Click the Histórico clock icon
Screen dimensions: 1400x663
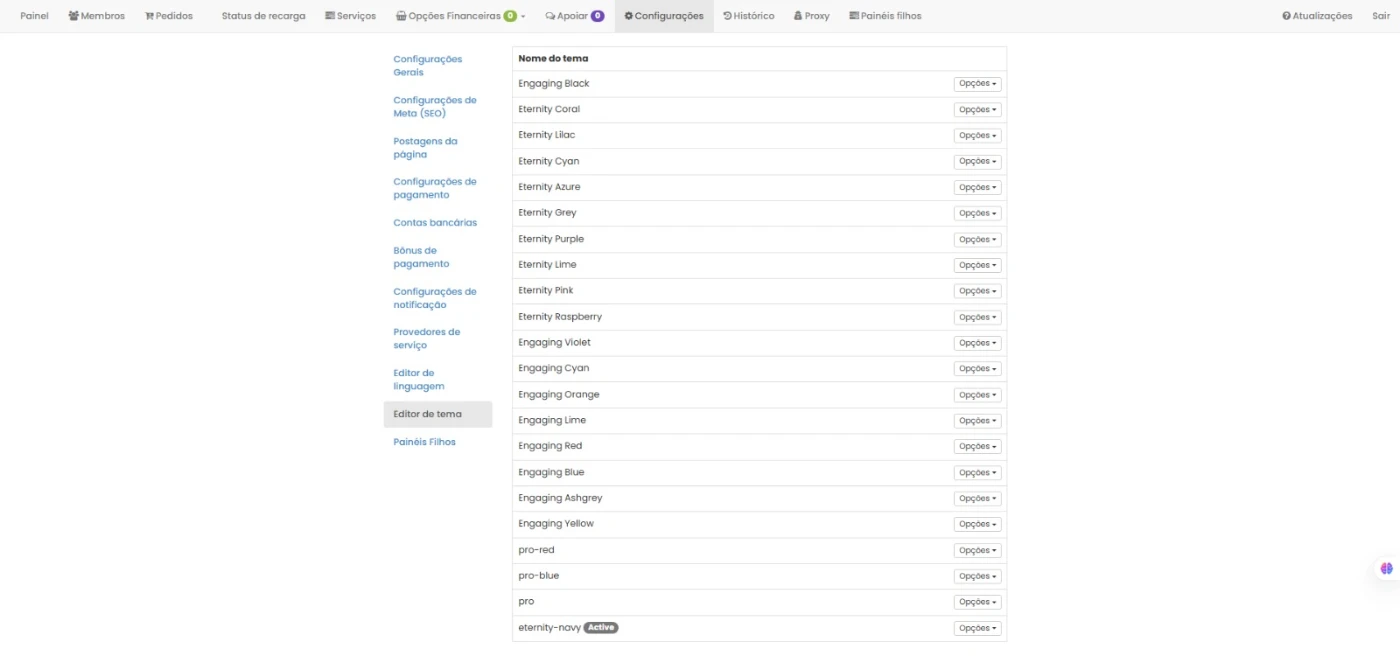[x=727, y=16]
